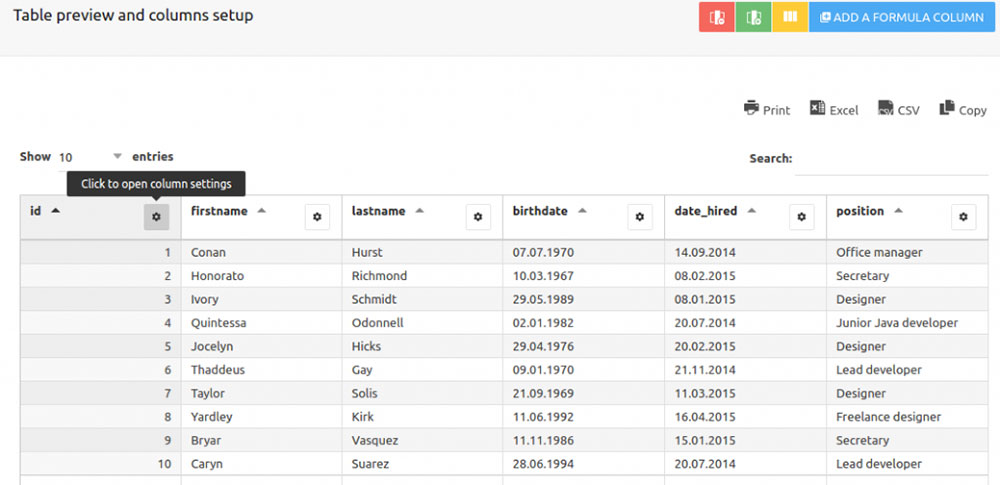The image size is (1000, 485).
Task: Export table to Excel
Action: coord(834,109)
